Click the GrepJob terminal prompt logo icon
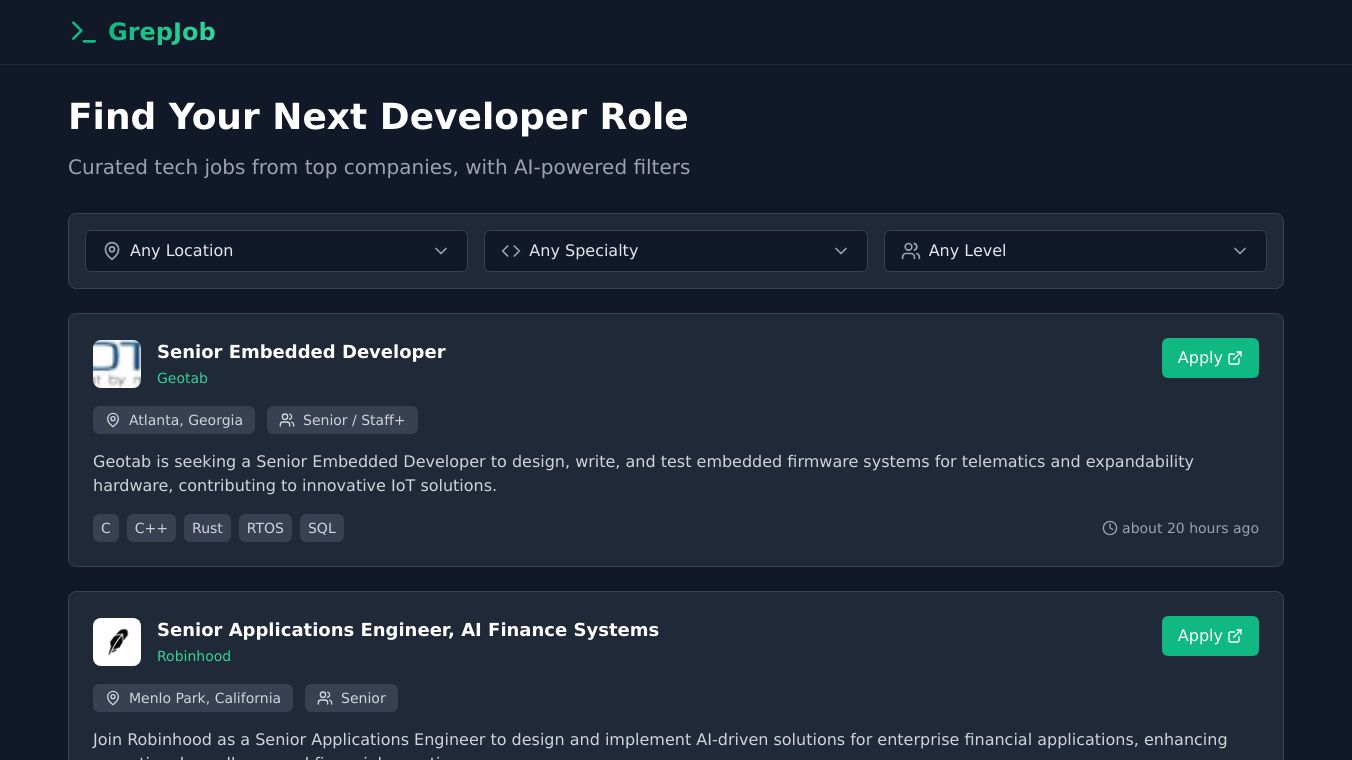This screenshot has height=760, width=1352. [83, 32]
